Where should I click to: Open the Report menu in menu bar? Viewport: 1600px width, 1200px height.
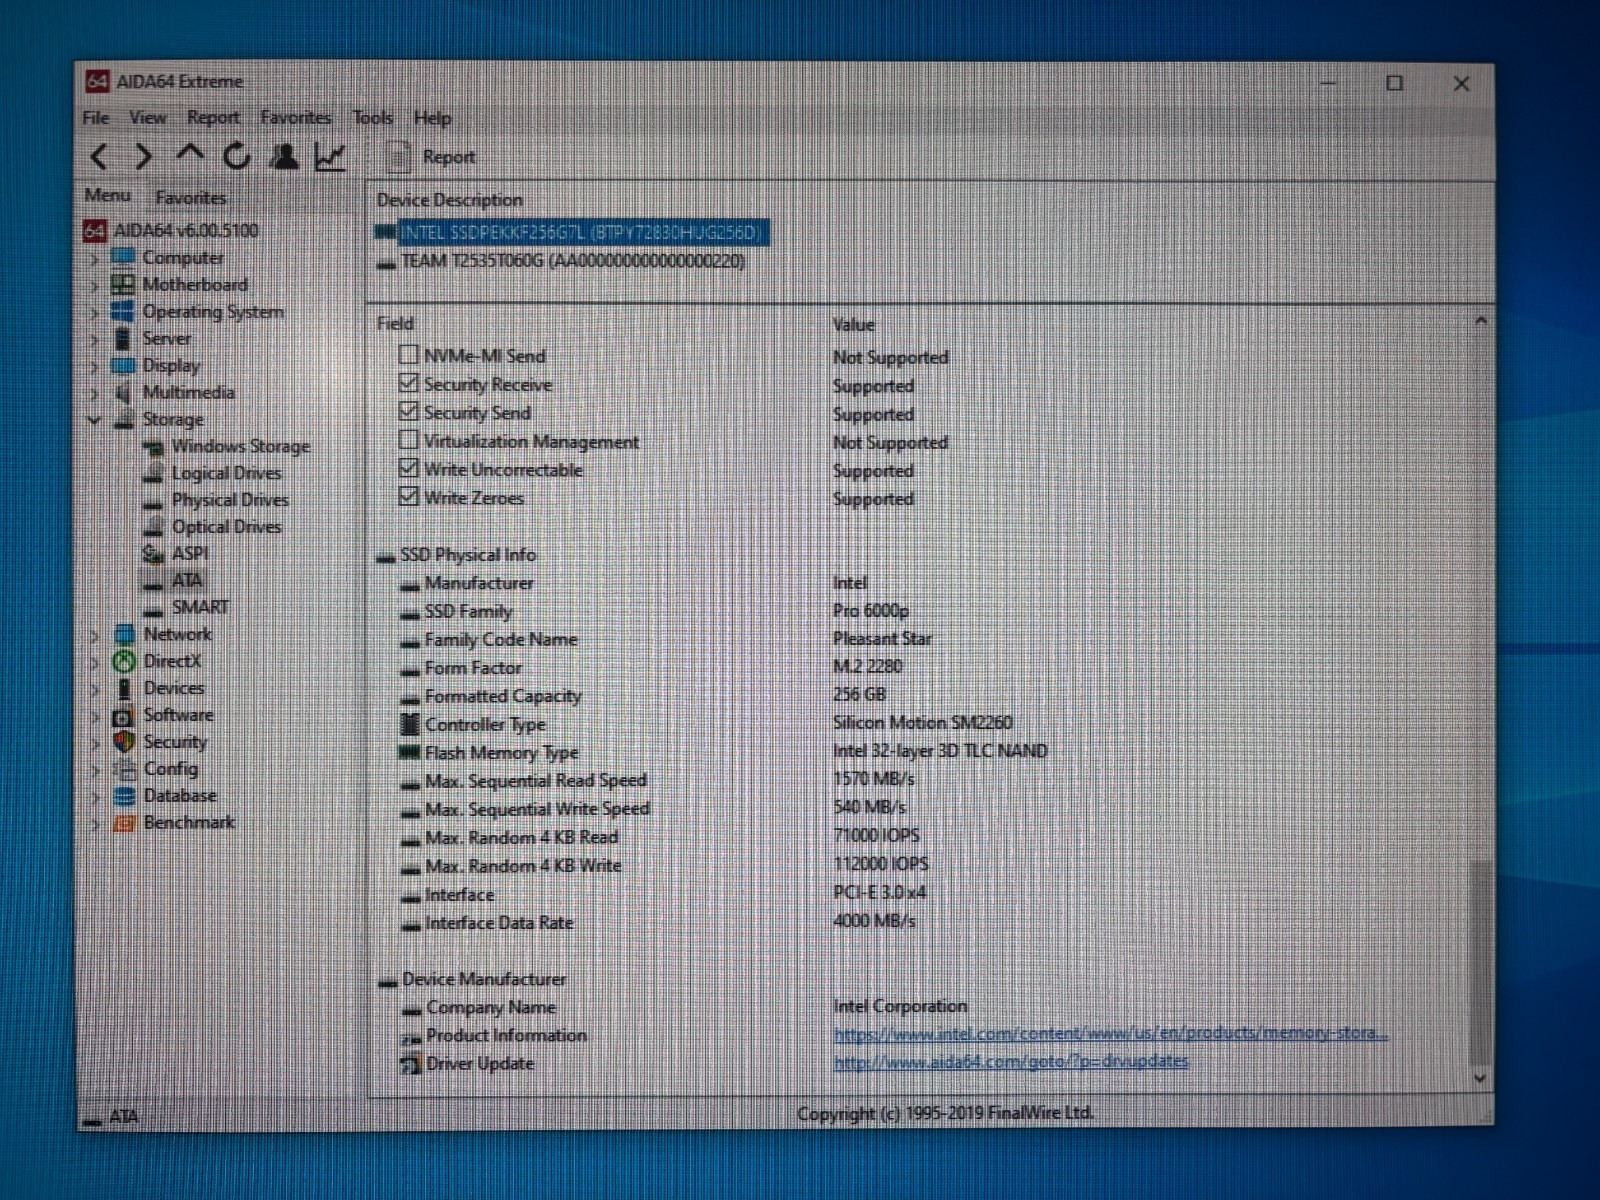pyautogui.click(x=213, y=118)
